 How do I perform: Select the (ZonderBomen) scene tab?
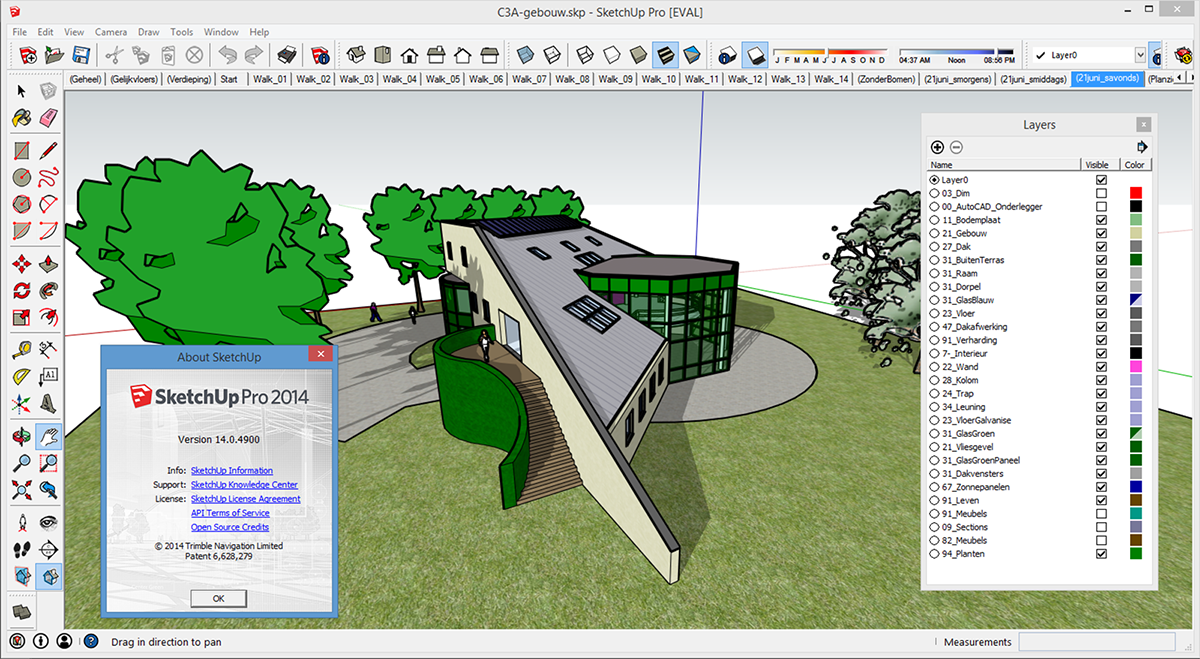tap(886, 79)
